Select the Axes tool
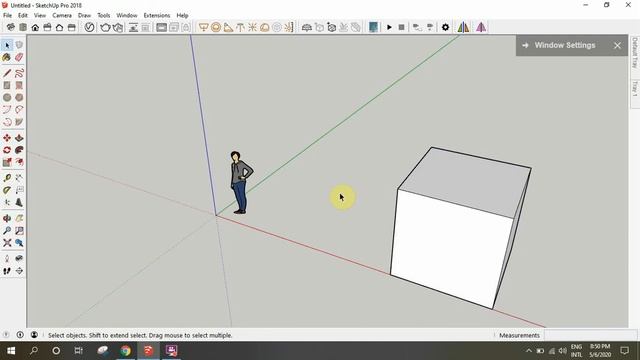Image resolution: width=640 pixels, height=360 pixels. [7, 202]
